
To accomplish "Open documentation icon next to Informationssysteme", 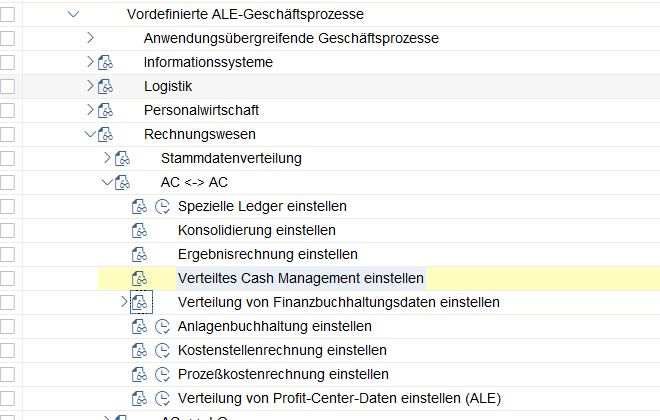I will click(106, 62).
